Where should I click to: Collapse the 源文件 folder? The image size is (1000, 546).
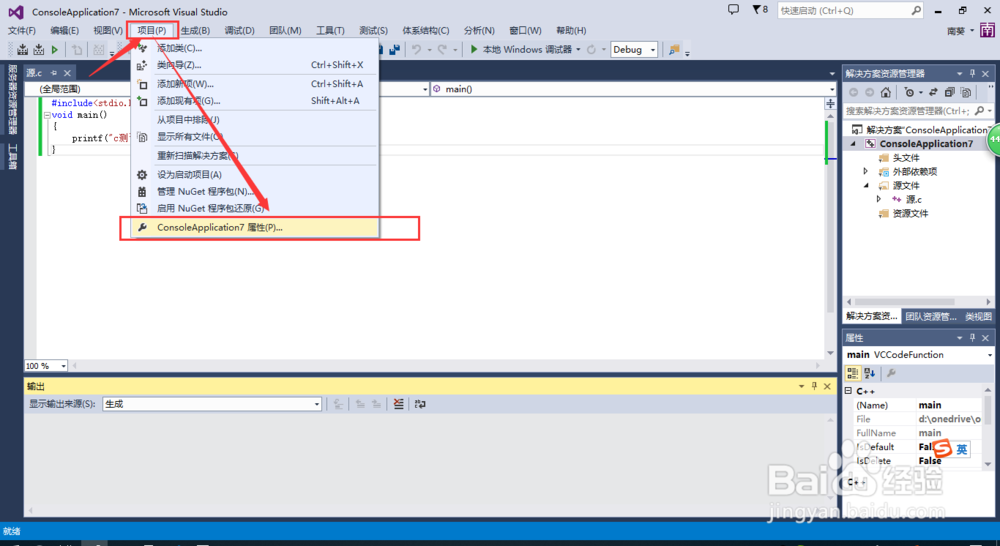point(865,186)
